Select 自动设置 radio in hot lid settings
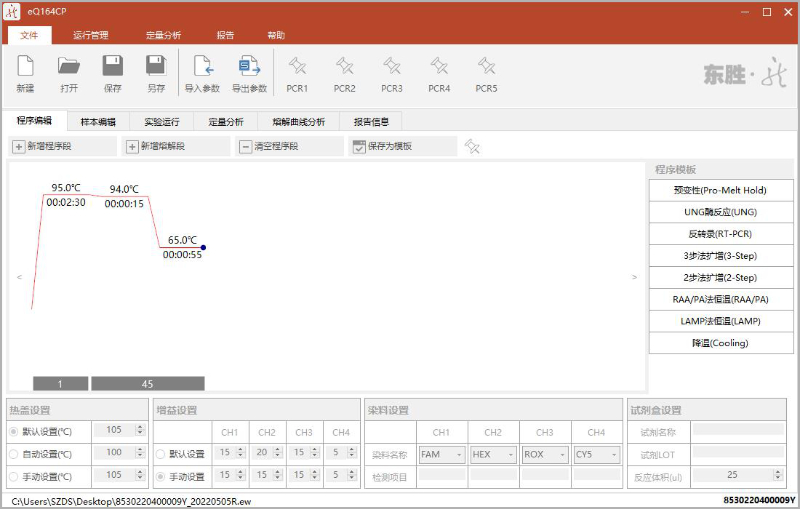Viewport: 800px width, 509px height. point(14,454)
